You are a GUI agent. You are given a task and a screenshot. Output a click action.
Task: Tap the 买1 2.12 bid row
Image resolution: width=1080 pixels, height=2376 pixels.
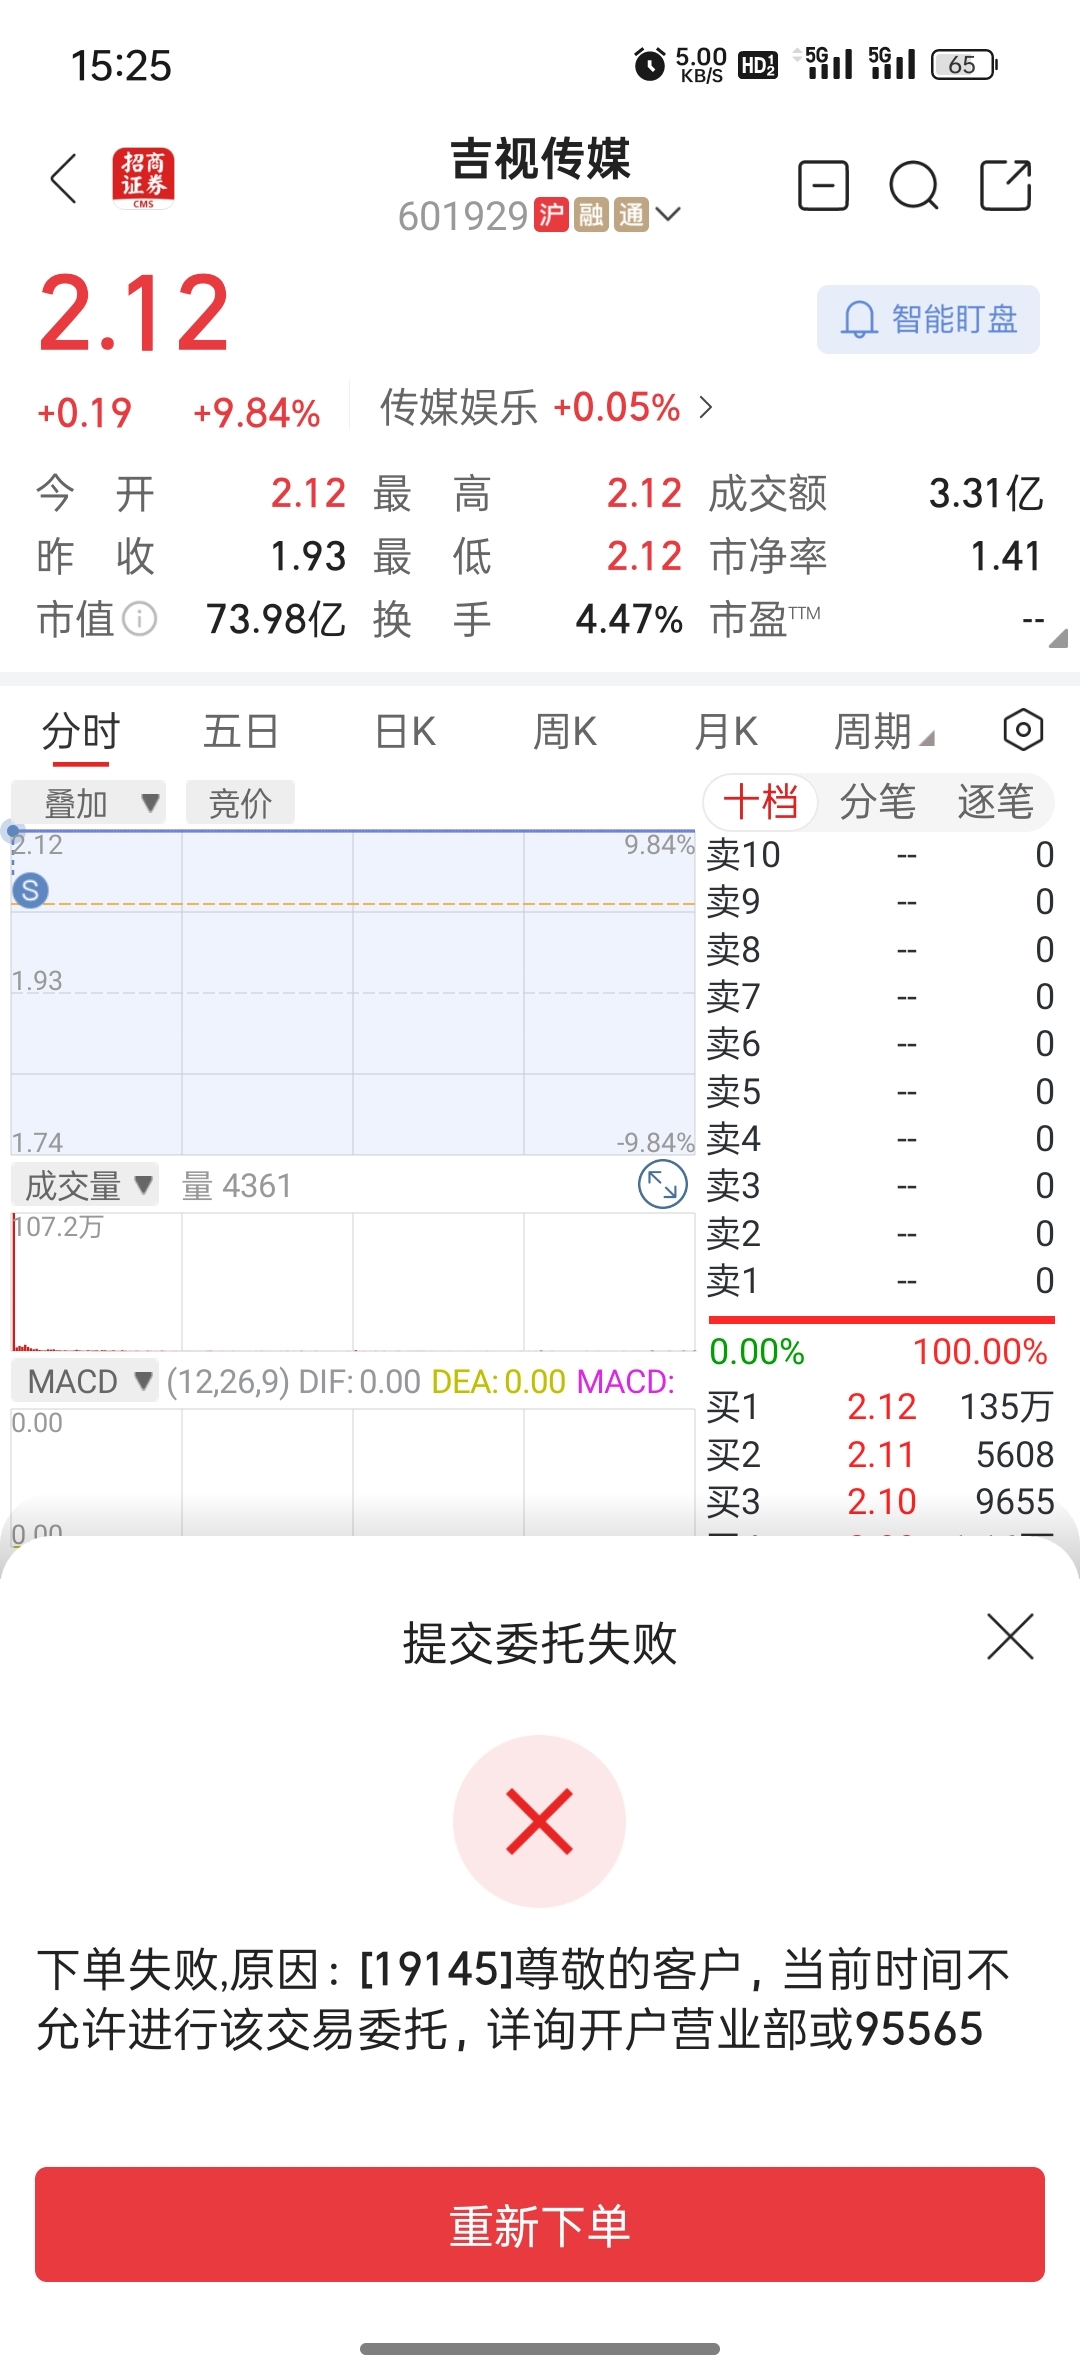[880, 1407]
